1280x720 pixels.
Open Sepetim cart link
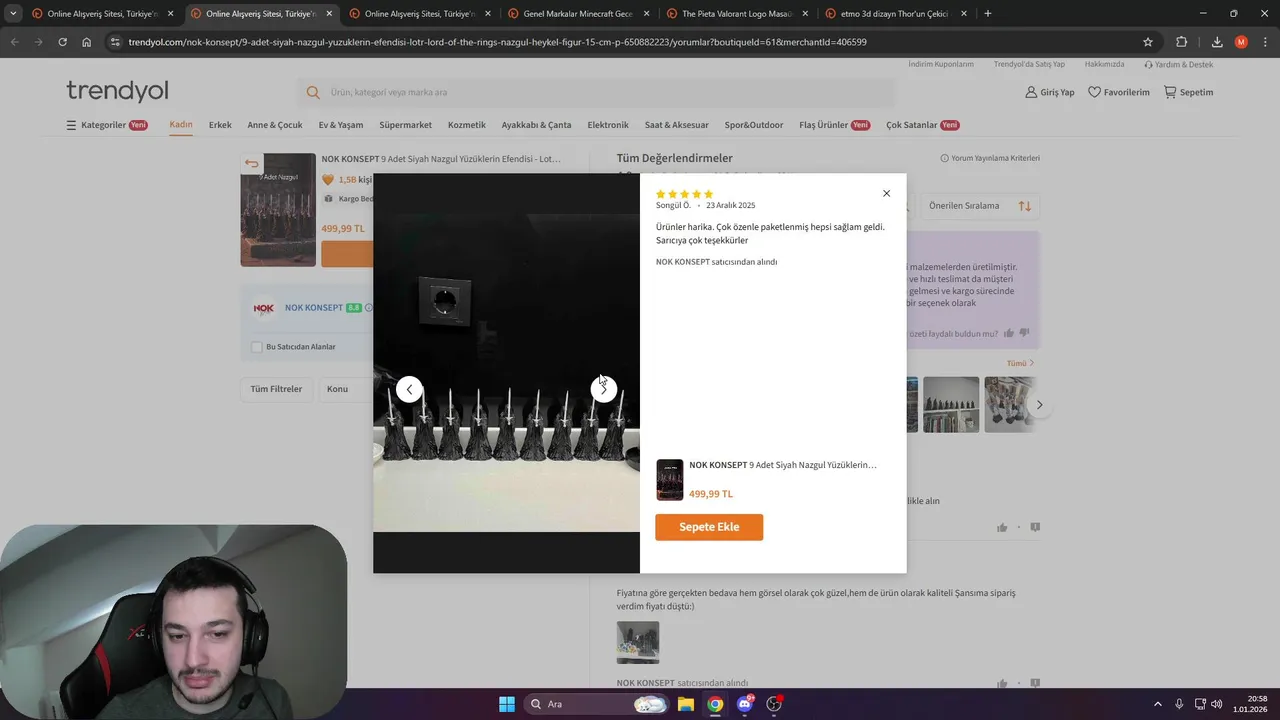[1189, 92]
